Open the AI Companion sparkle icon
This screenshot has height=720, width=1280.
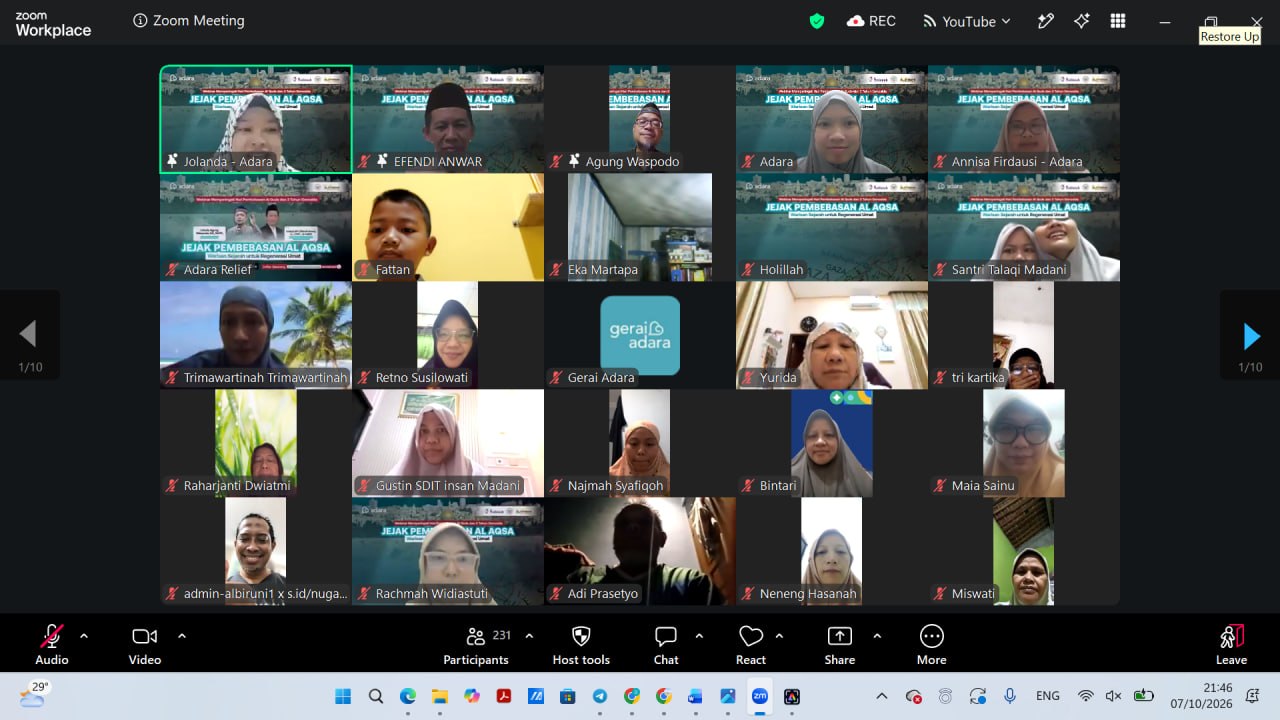pos(1082,21)
